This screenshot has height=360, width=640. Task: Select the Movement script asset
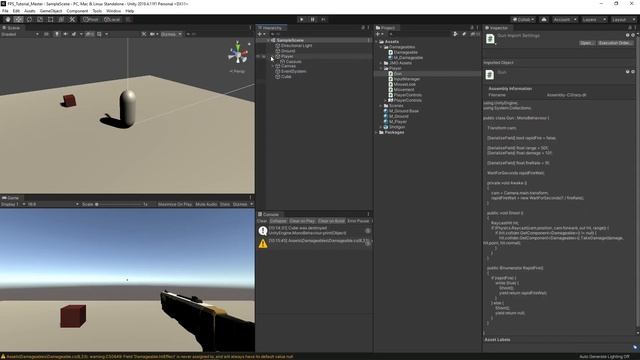pyautogui.click(x=404, y=90)
